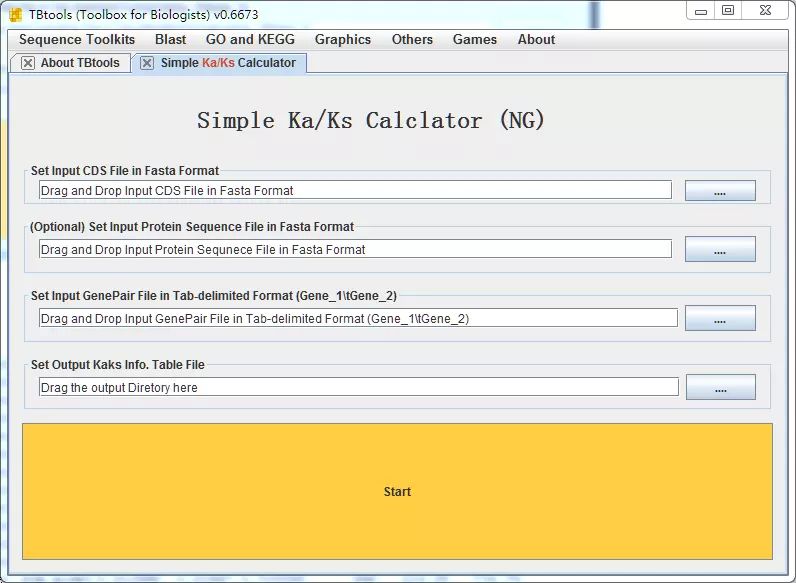Click the output directory text field

(x=358, y=387)
